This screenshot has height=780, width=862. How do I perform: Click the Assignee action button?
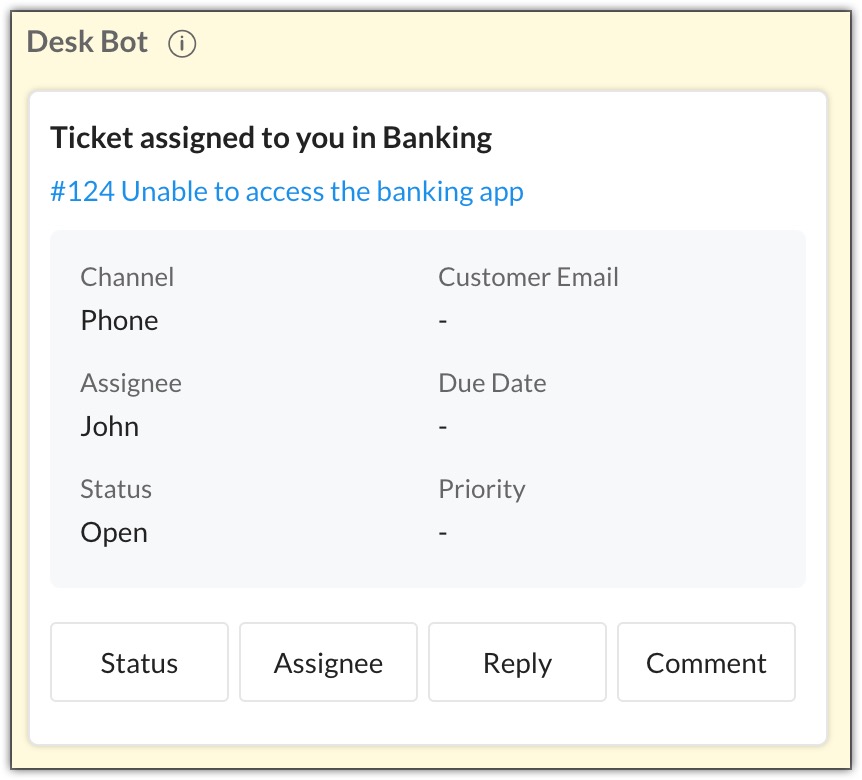328,662
